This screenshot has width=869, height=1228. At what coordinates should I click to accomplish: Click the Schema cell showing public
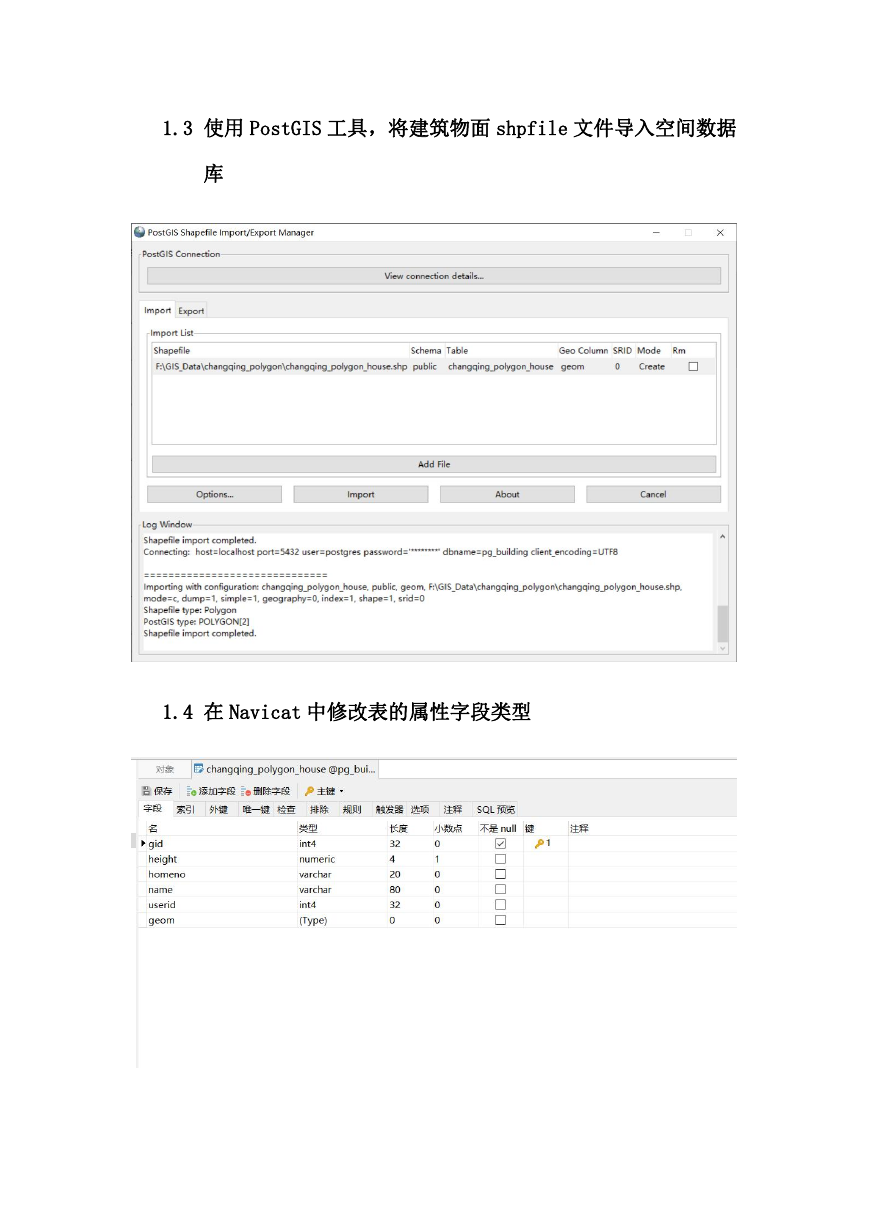tap(424, 367)
